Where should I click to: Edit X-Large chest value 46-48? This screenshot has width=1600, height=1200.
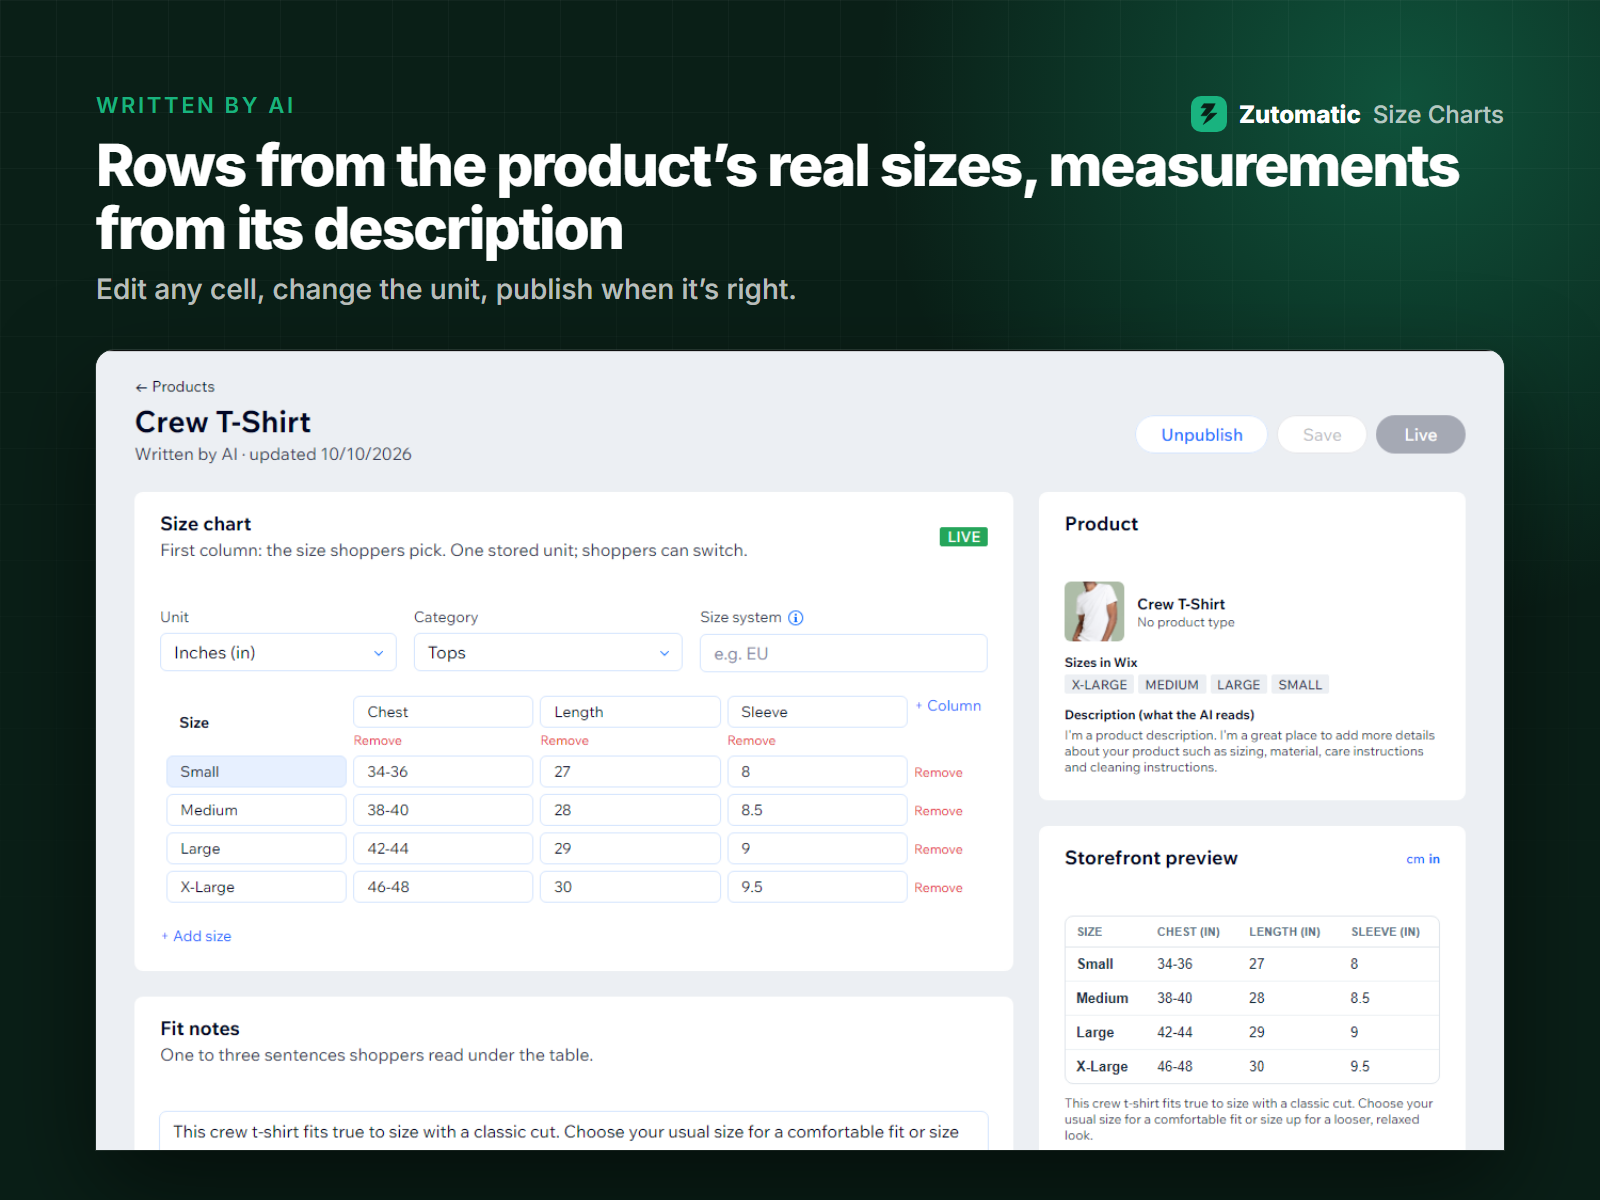(443, 887)
